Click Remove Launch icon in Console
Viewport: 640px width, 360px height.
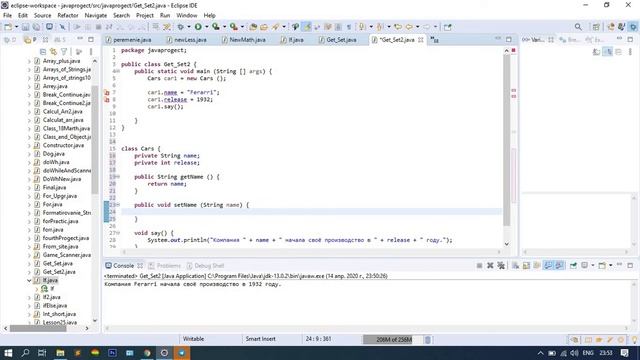[x=490, y=266]
